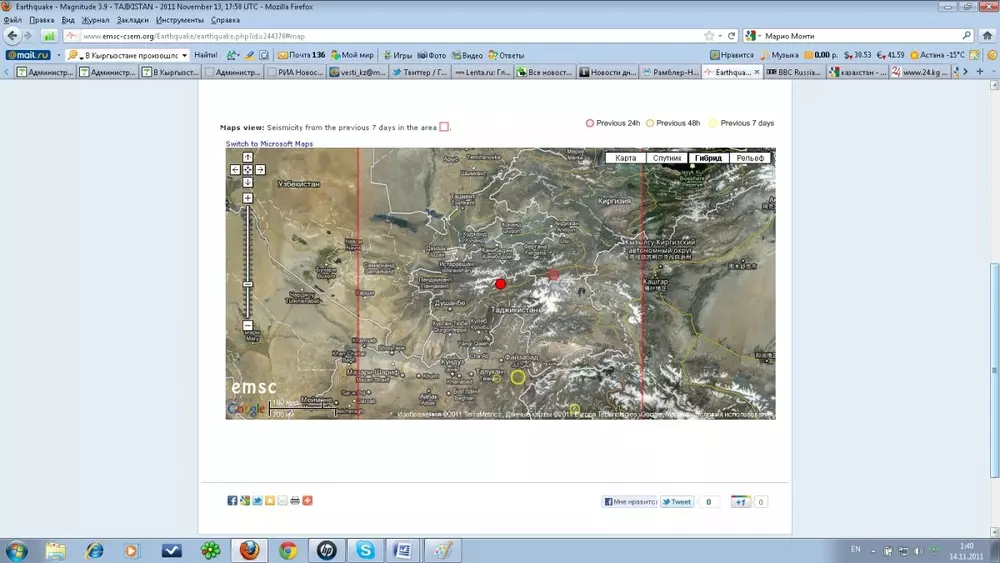Click the large yellow earthquake circle marker
The height and width of the screenshot is (563, 1000).
[518, 377]
